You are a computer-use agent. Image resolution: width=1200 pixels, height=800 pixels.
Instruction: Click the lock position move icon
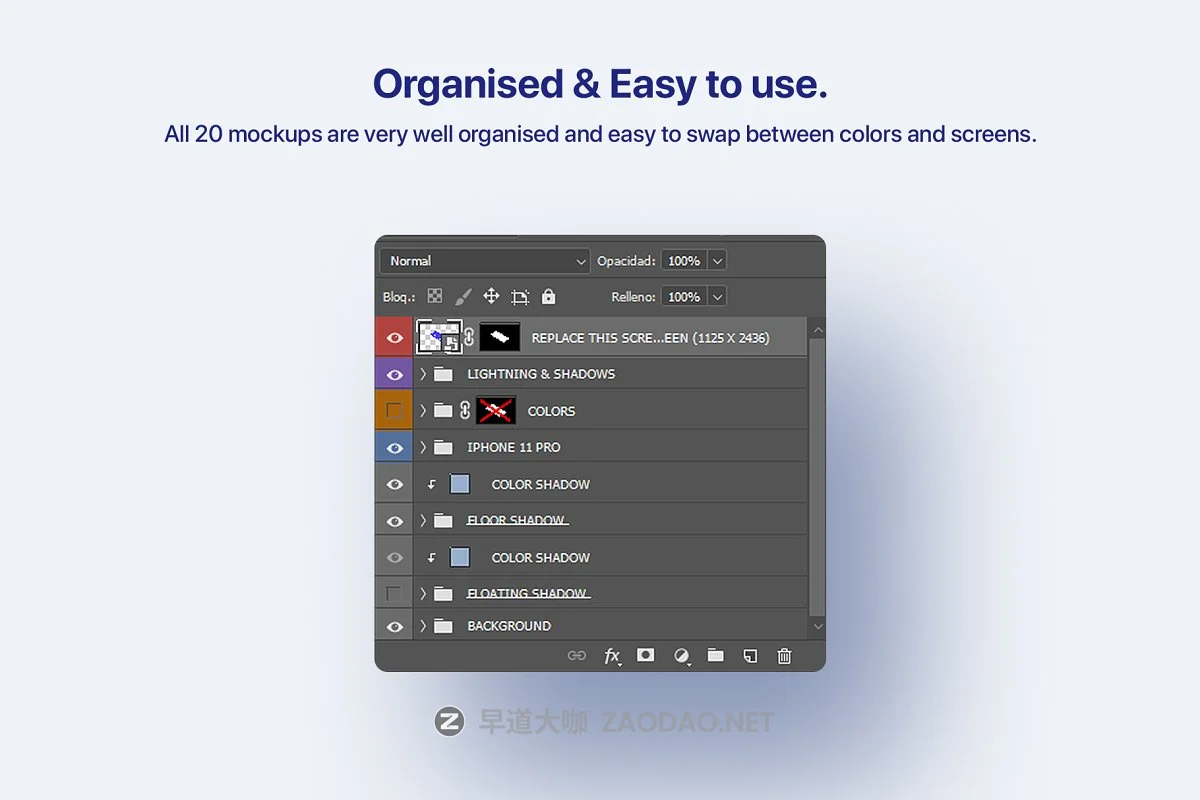pyautogui.click(x=491, y=296)
